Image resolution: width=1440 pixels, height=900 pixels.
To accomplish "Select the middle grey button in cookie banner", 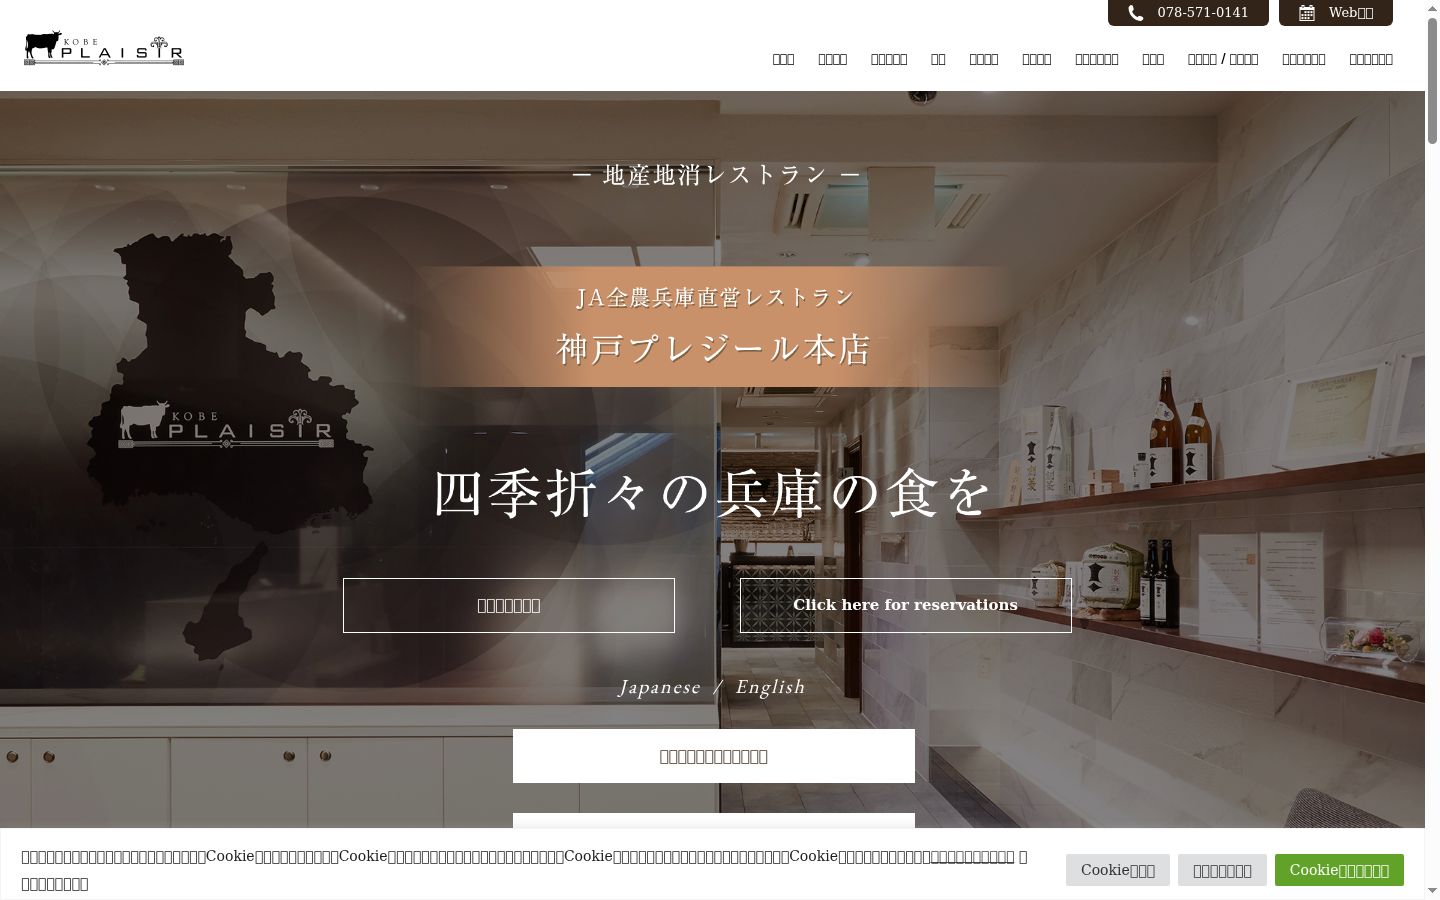I will tap(1222, 870).
